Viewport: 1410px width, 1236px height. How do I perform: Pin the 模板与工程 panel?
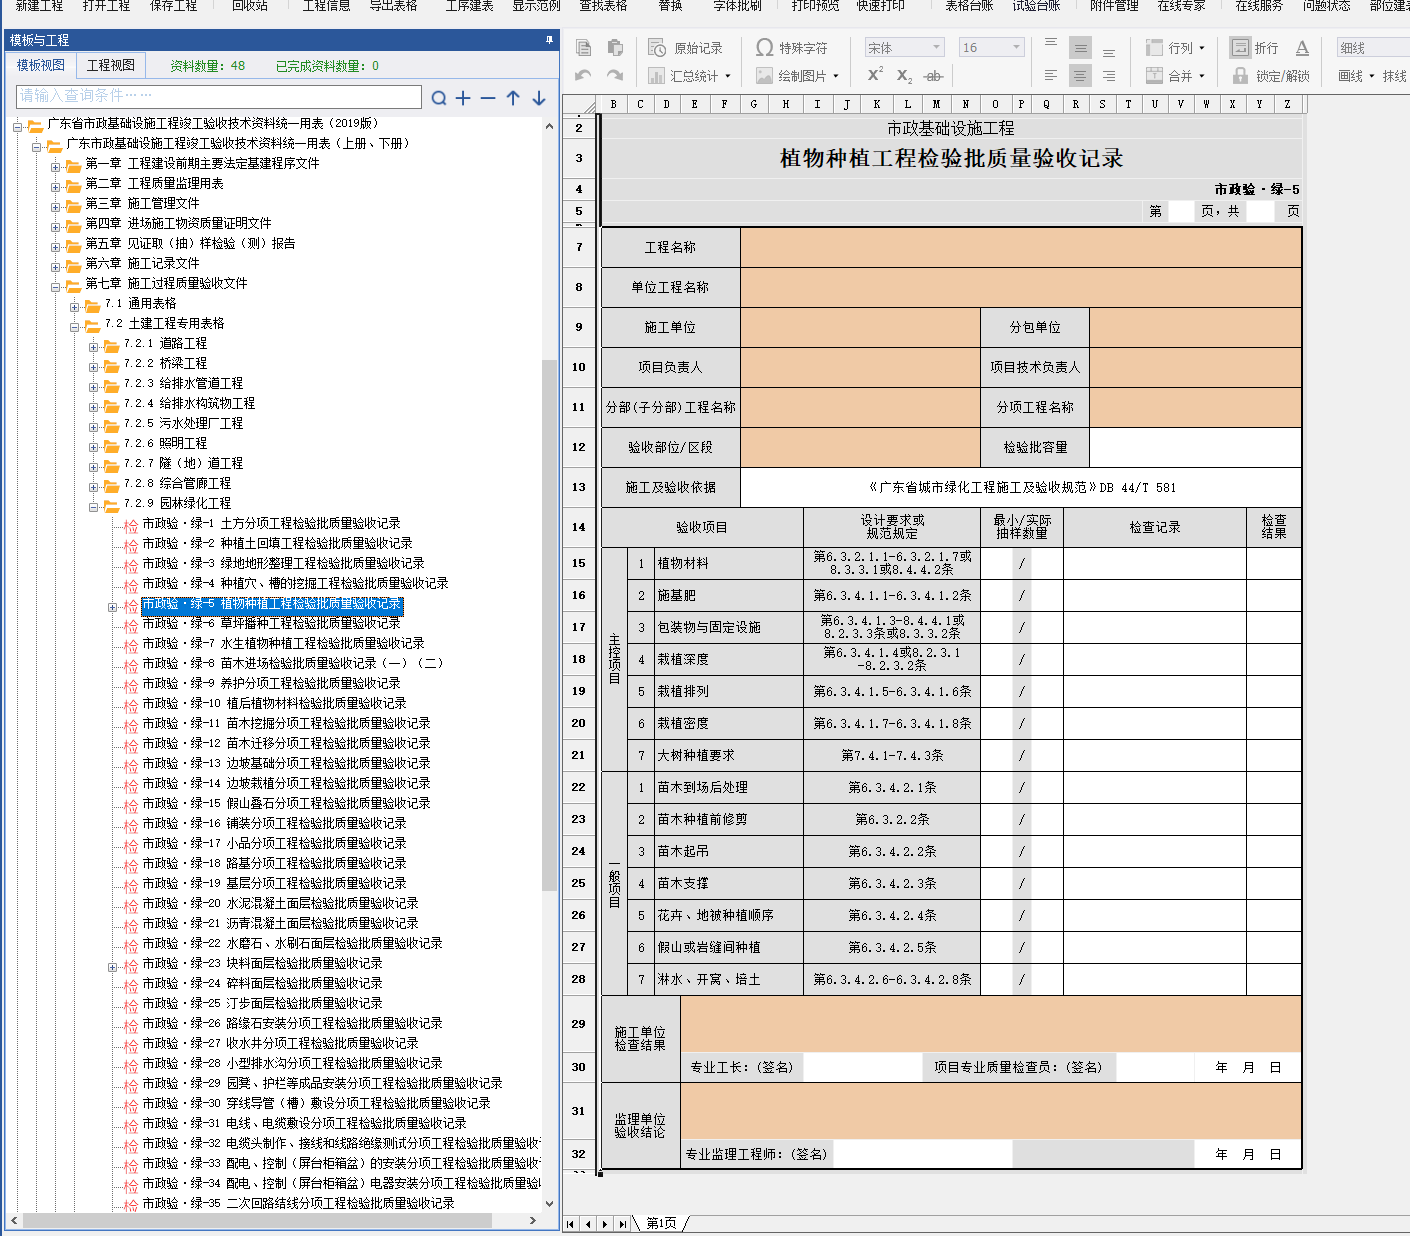[549, 40]
